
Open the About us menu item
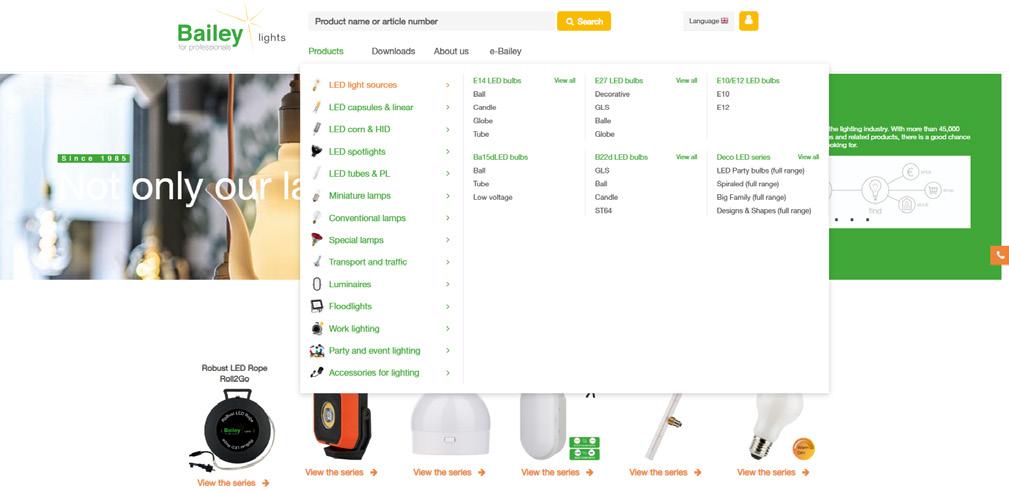(x=451, y=51)
